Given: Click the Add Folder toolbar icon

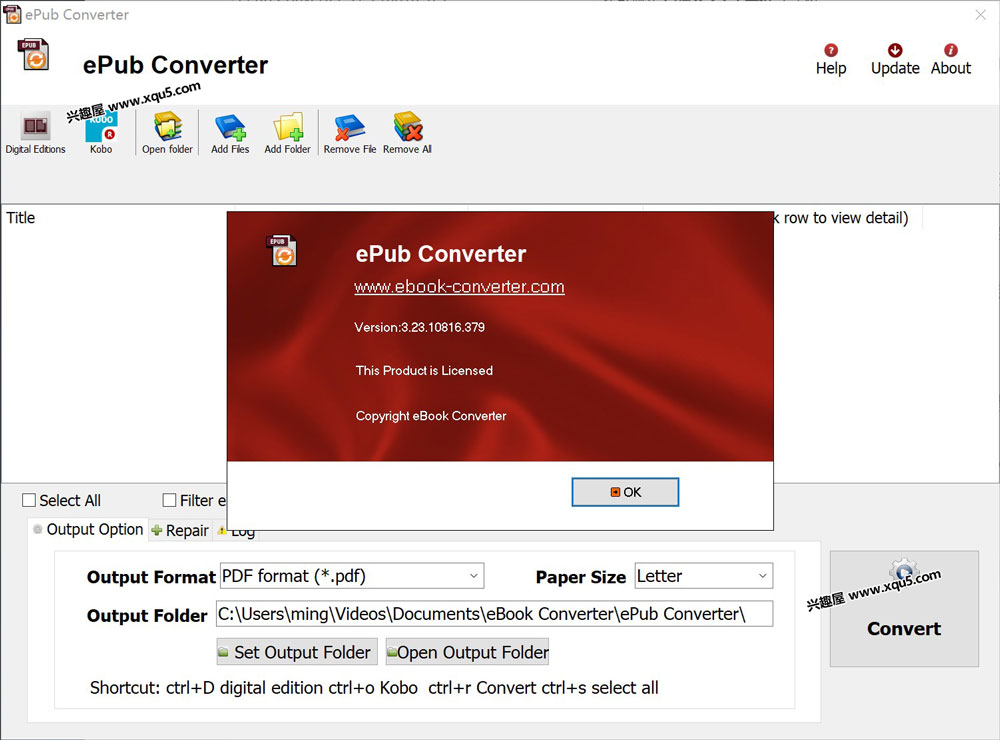Looking at the screenshot, I should click(x=288, y=133).
